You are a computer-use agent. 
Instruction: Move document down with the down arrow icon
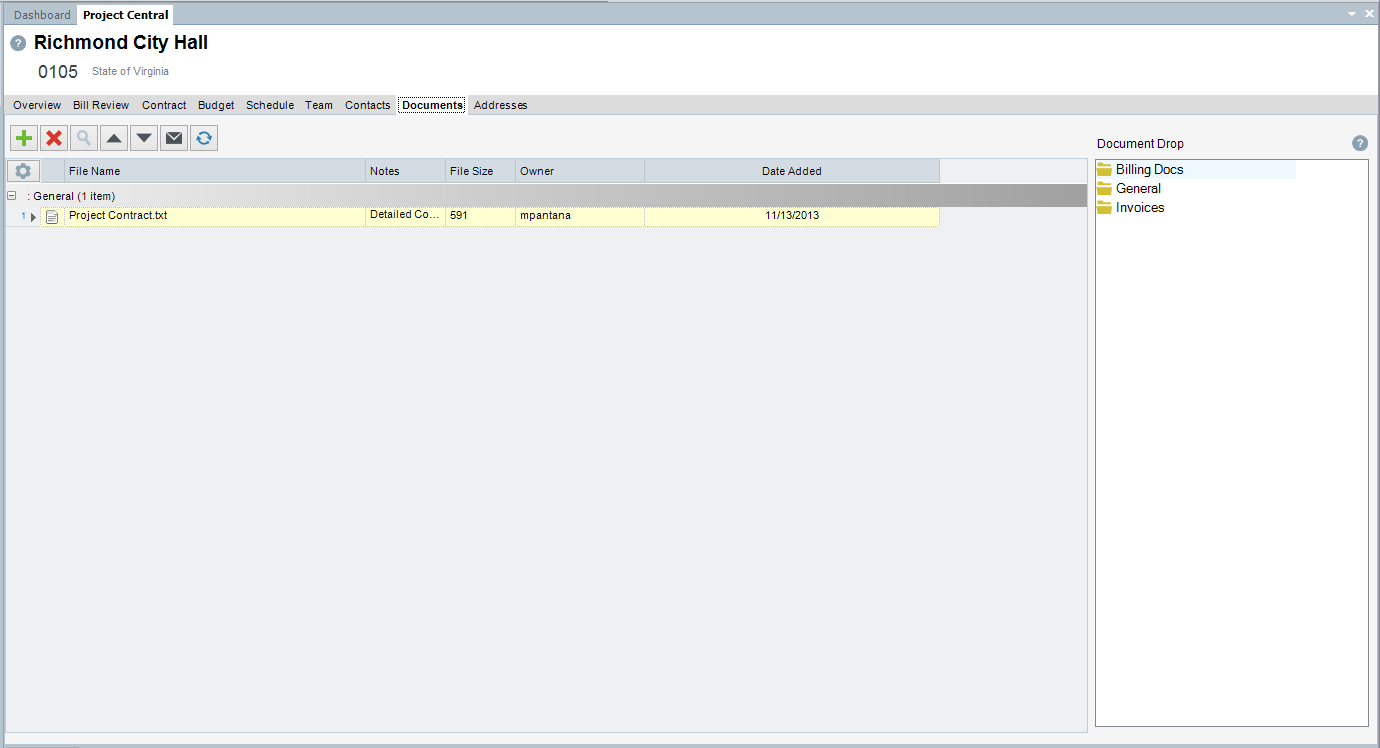click(144, 138)
